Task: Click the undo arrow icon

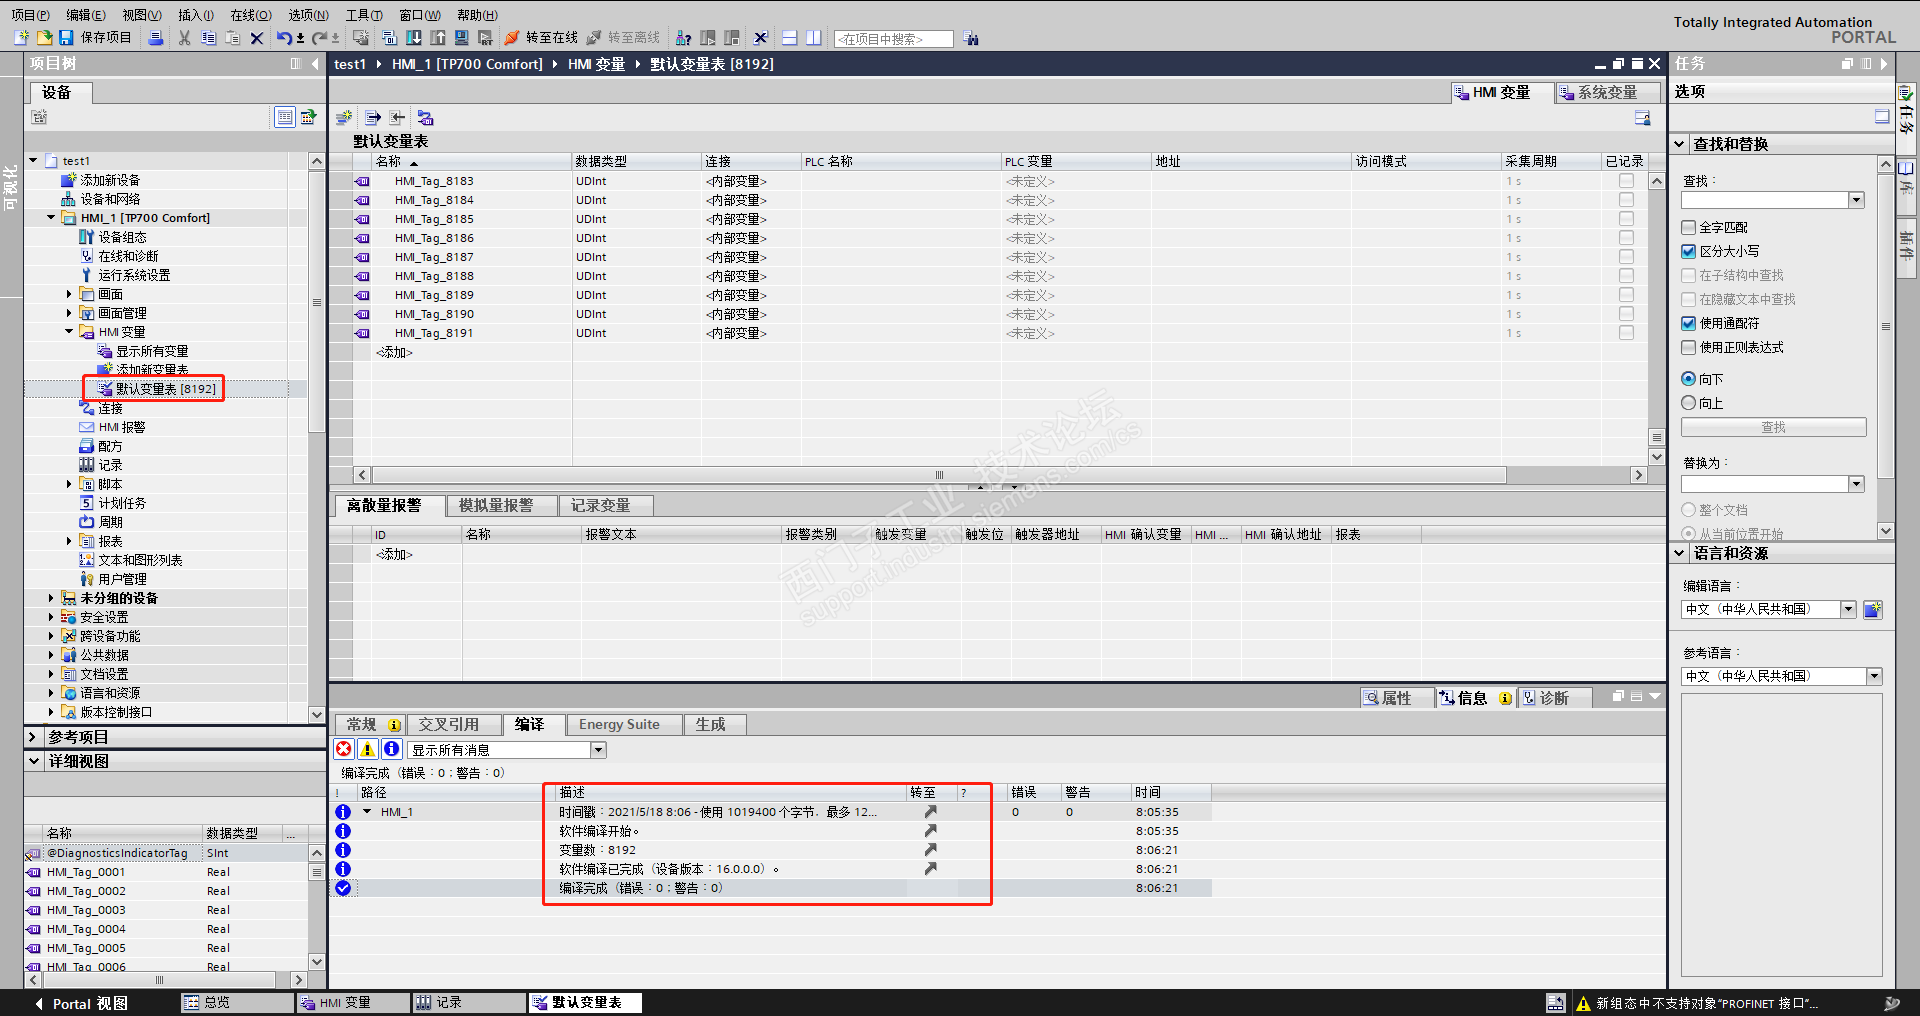Action: click(x=284, y=38)
